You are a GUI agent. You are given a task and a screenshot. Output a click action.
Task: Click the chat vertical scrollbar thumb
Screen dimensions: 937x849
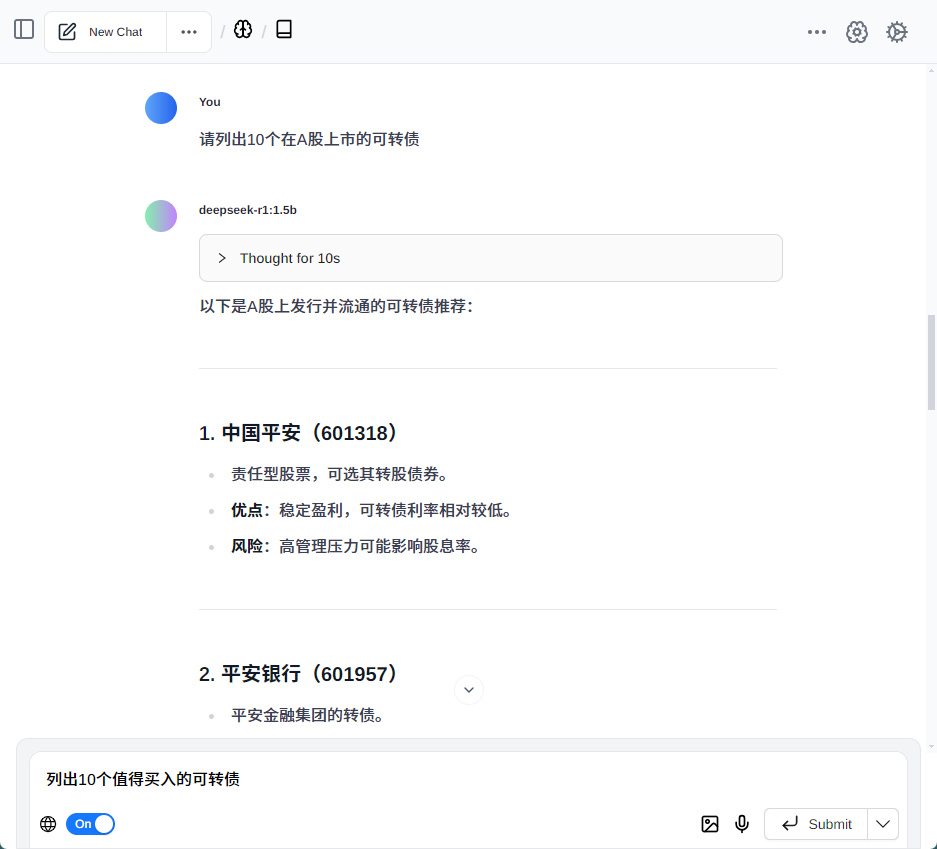931,363
